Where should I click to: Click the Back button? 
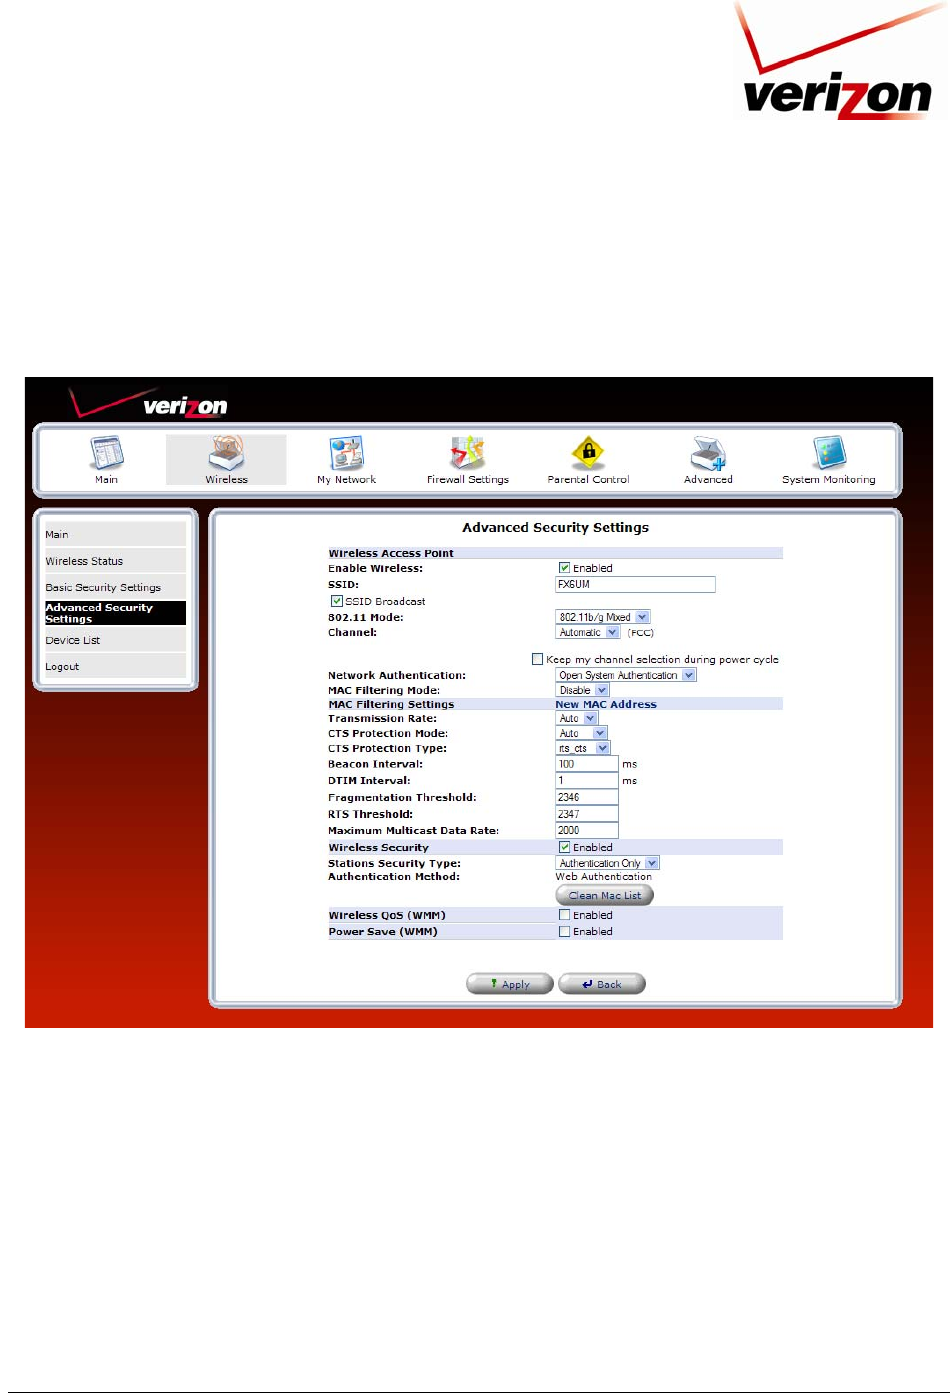pyautogui.click(x=602, y=984)
